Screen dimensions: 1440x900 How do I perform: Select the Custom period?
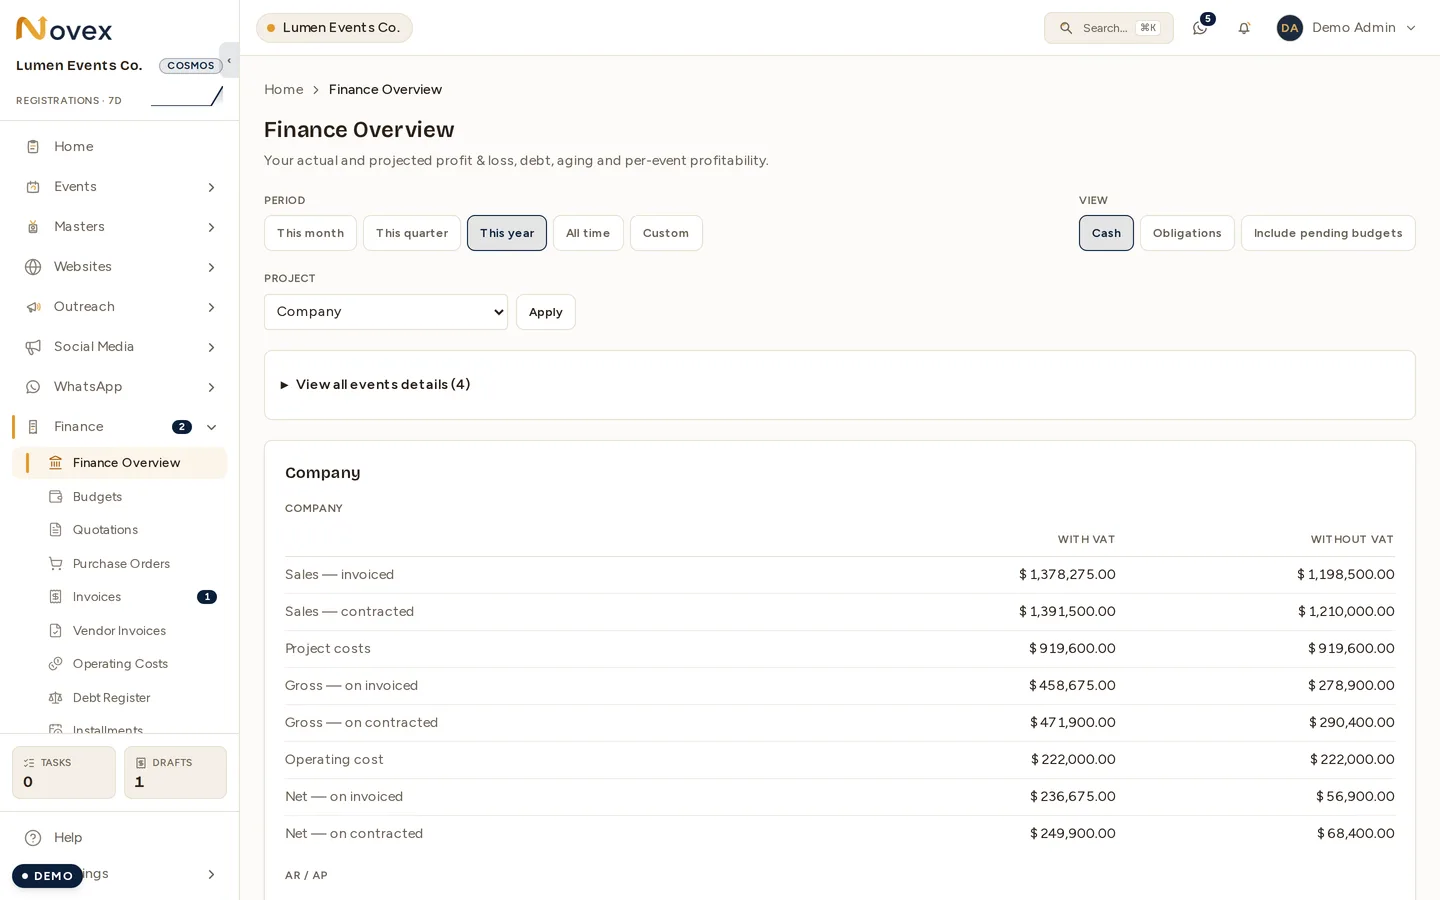coord(666,233)
